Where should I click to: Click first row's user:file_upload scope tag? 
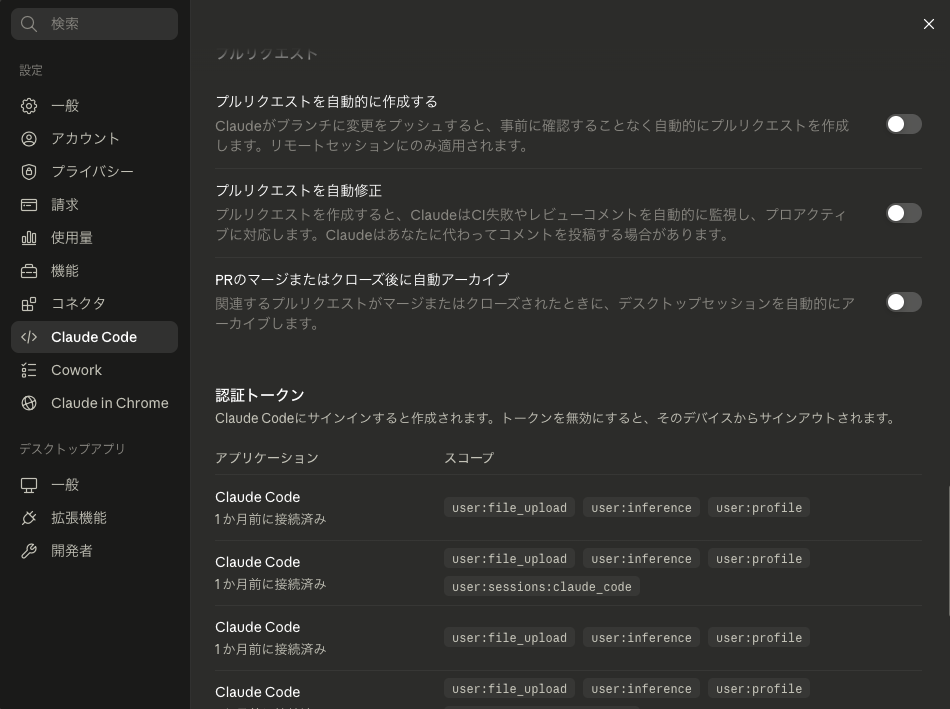coord(510,508)
